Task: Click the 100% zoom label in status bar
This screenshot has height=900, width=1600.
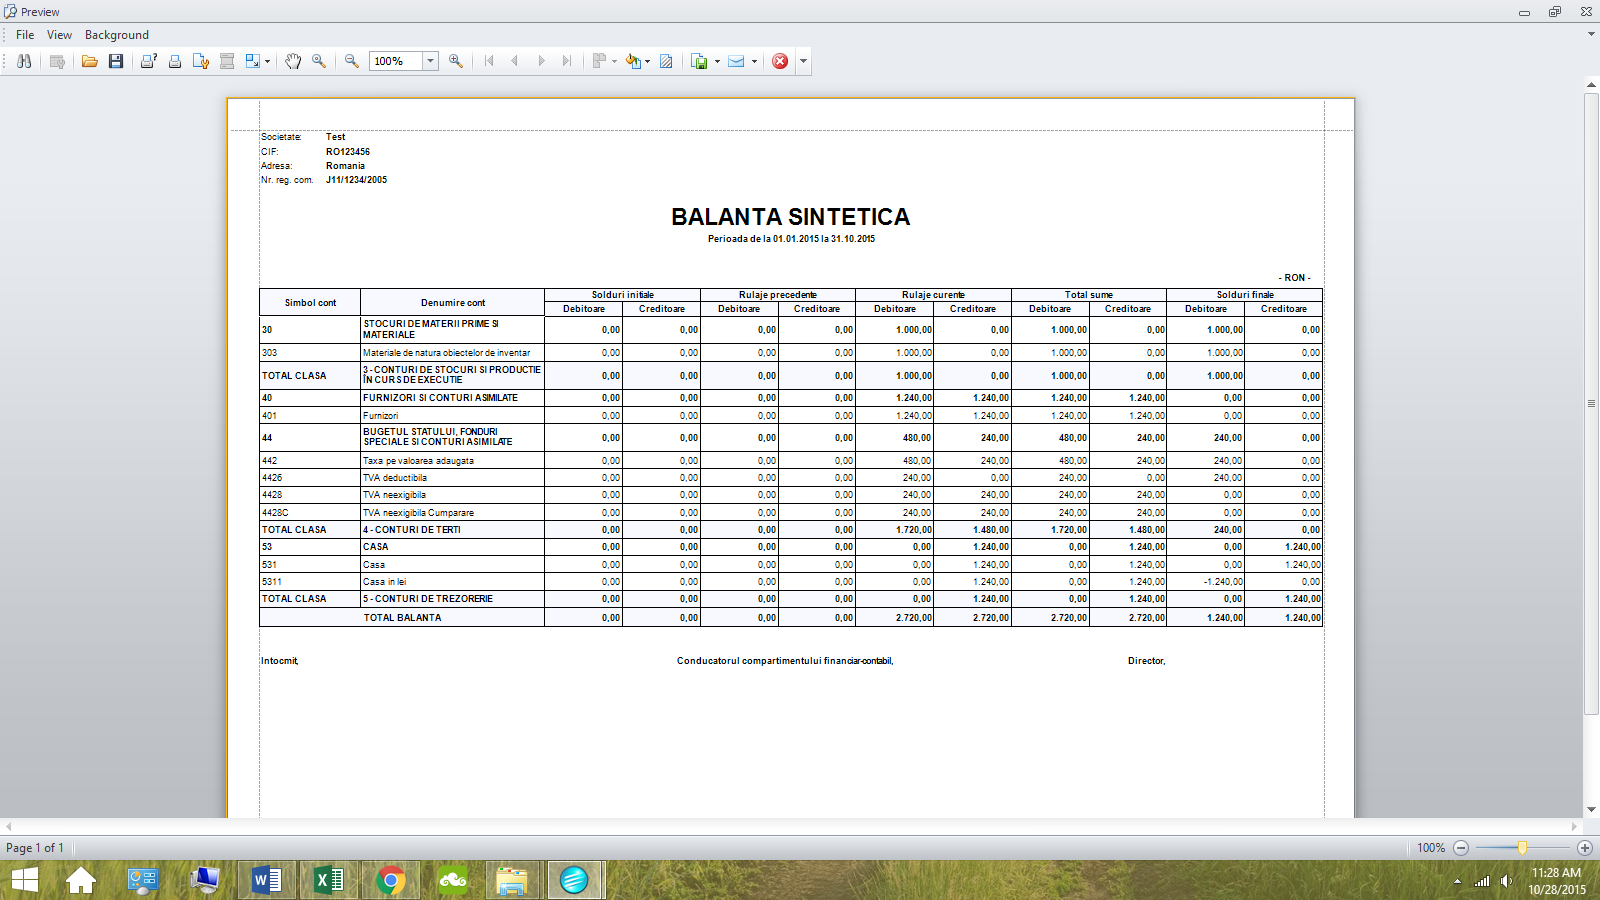Action: pyautogui.click(x=1431, y=848)
